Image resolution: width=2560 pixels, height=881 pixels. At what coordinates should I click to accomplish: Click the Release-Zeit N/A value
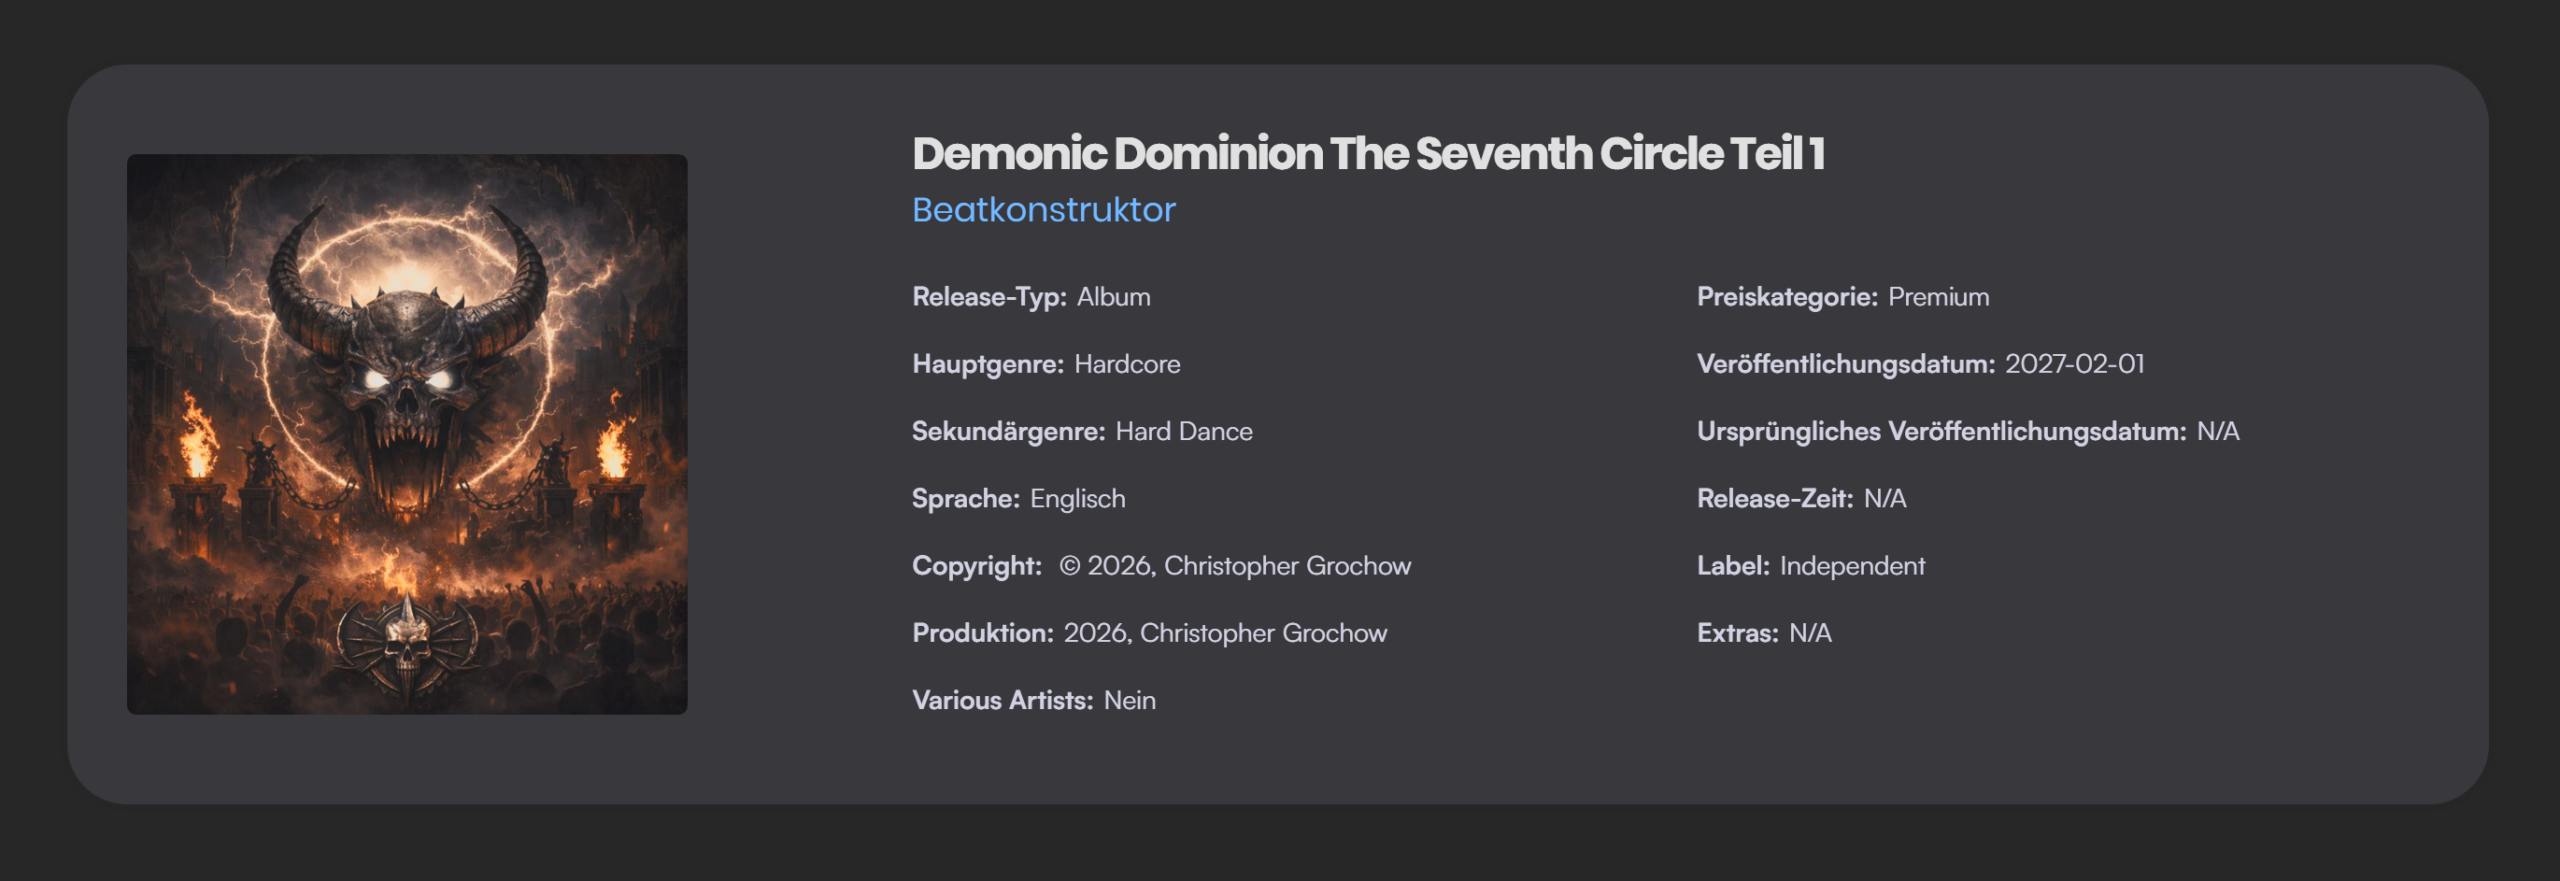(1885, 499)
